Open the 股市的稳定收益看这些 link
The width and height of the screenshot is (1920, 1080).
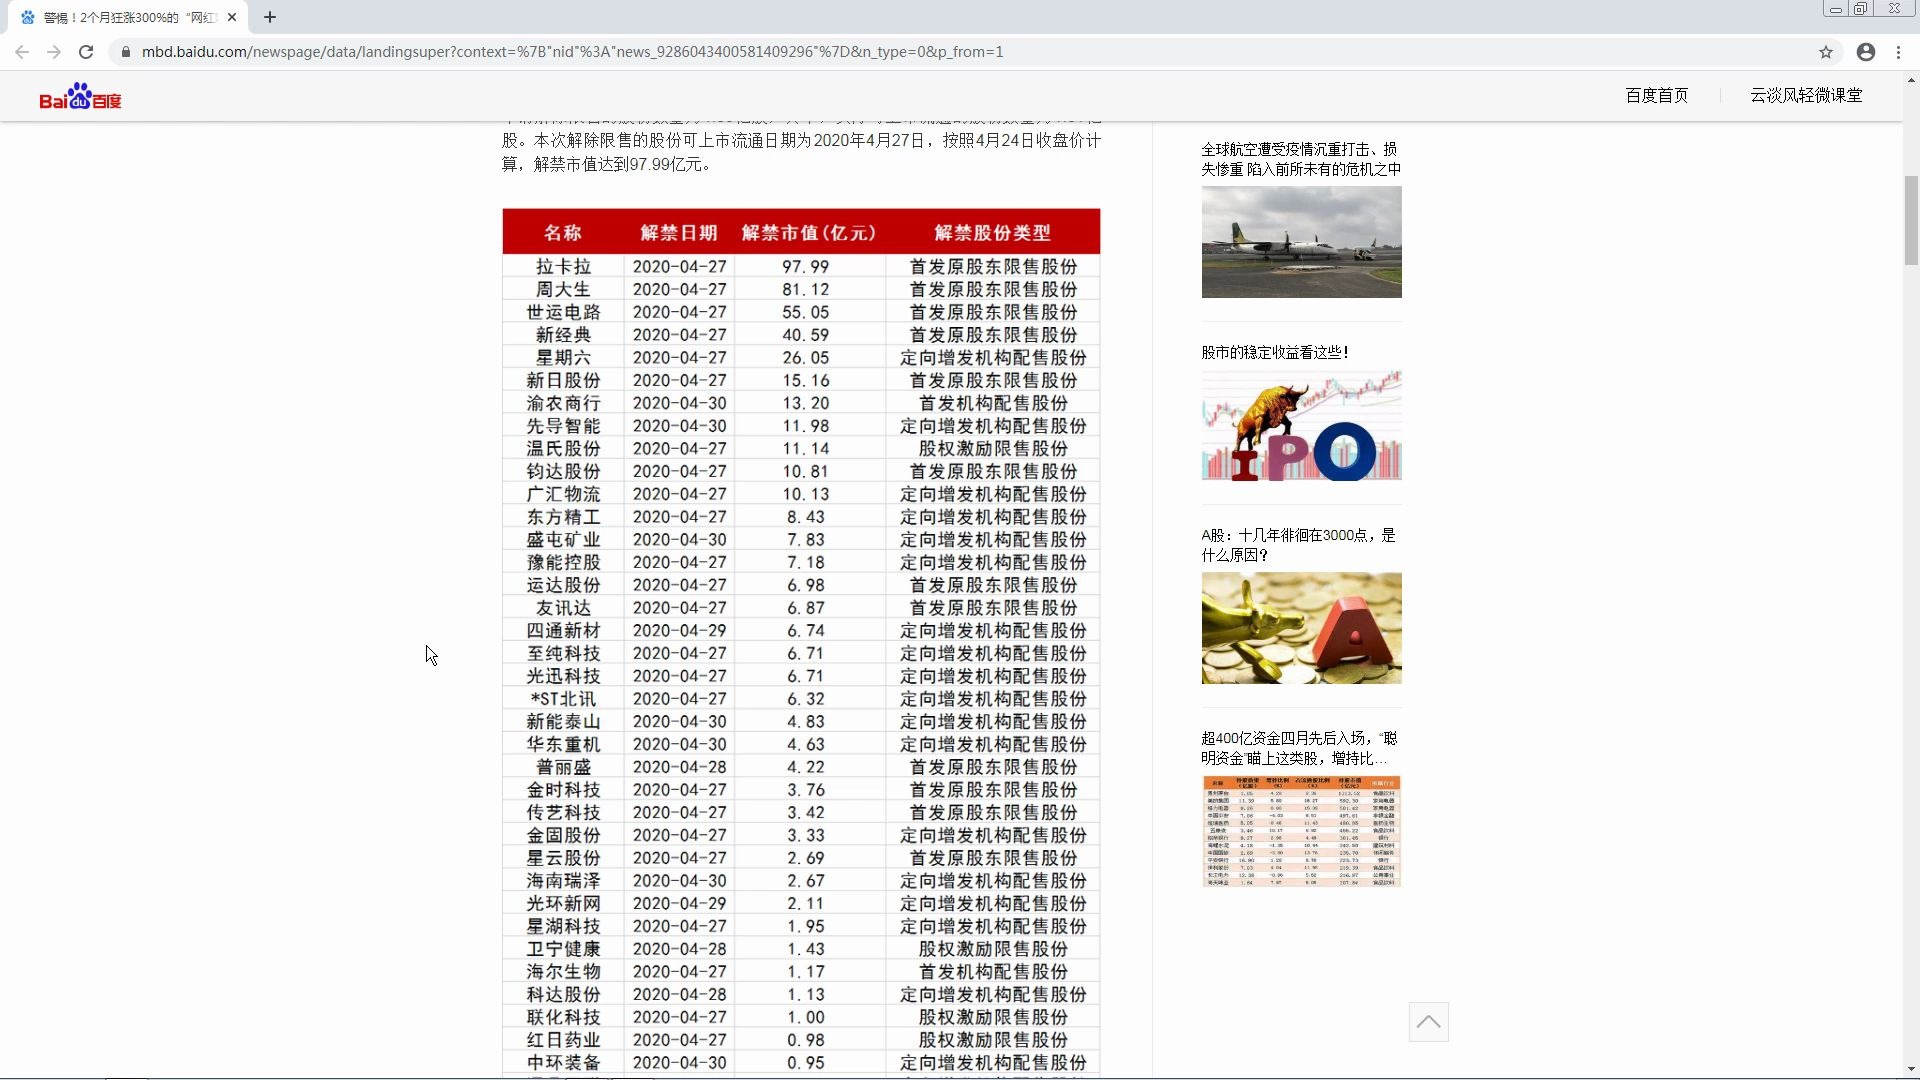[x=1274, y=352]
